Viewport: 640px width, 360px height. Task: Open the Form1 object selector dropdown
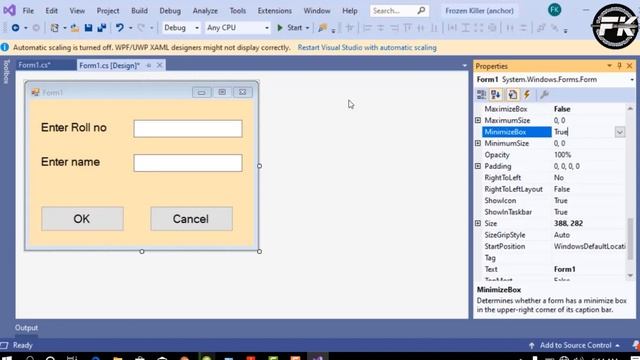point(631,80)
